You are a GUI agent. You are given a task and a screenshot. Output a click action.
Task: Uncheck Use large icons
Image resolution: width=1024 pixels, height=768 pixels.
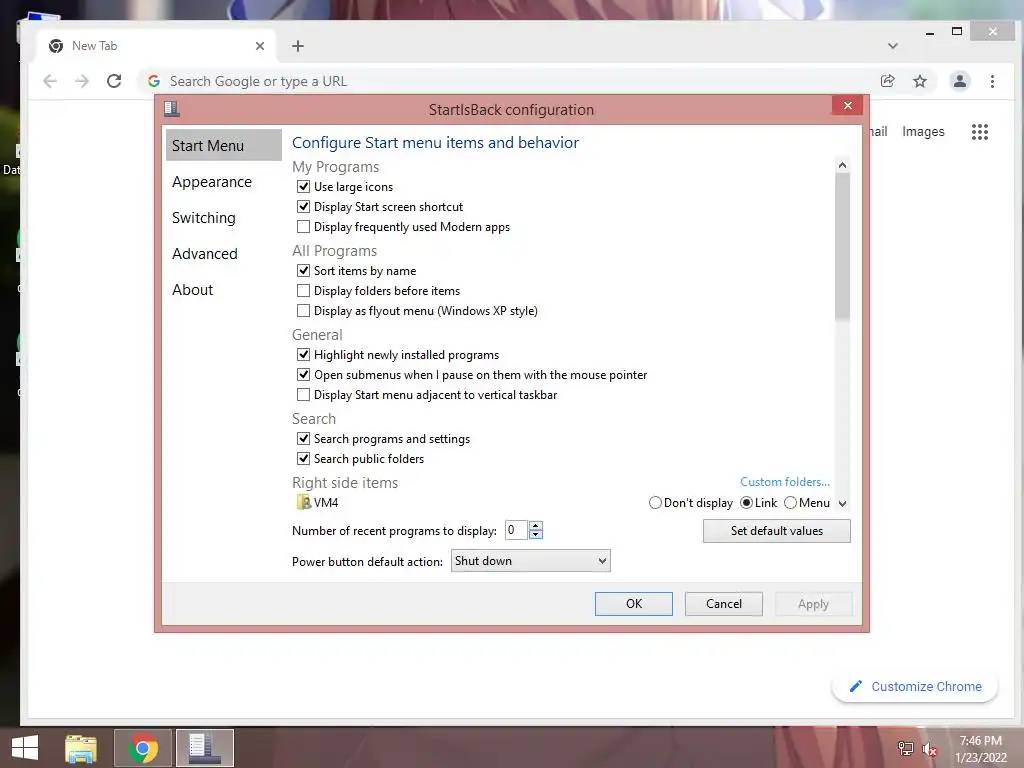303,187
